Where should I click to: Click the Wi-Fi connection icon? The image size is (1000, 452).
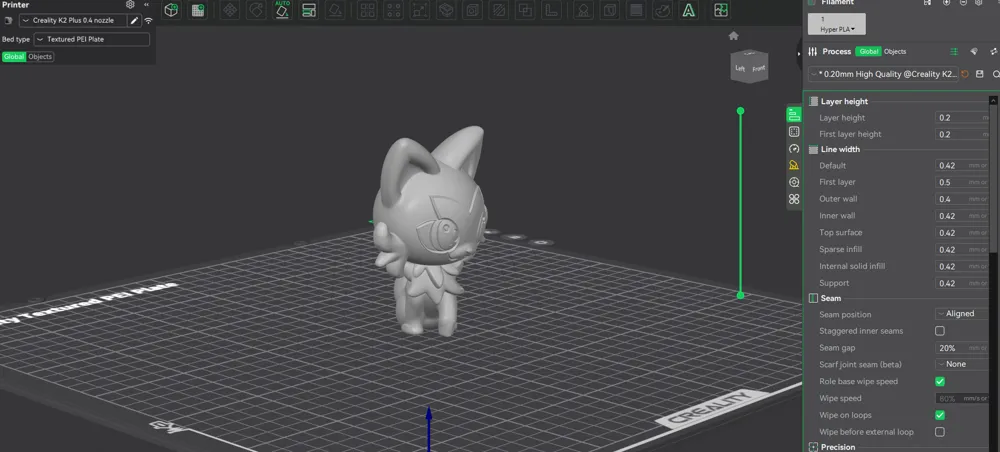tap(148, 20)
